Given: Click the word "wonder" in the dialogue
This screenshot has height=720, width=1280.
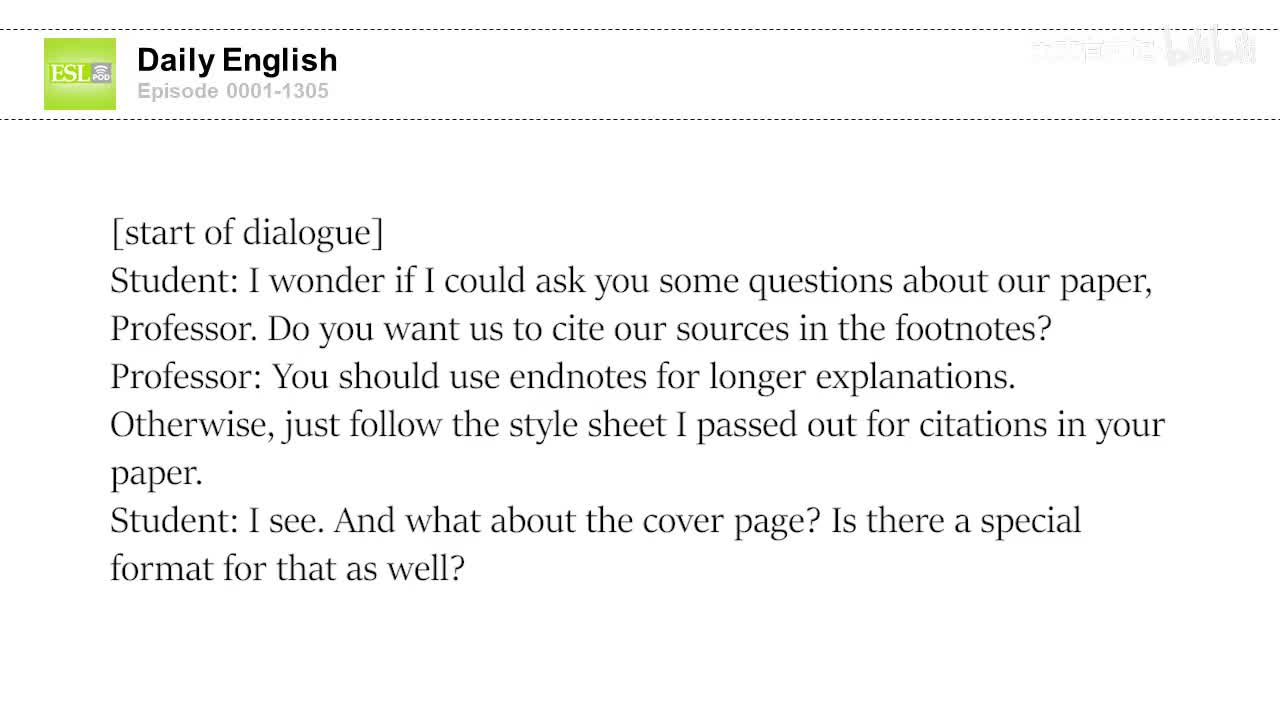Looking at the screenshot, I should 327,281.
